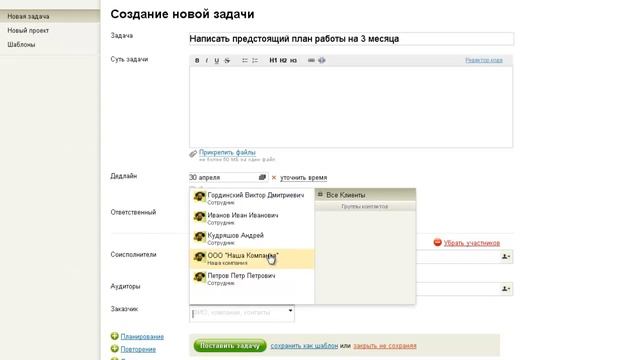The height and width of the screenshot is (360, 640).
Task: Apply italic formatting in the editor toolbar
Action: click(207, 60)
